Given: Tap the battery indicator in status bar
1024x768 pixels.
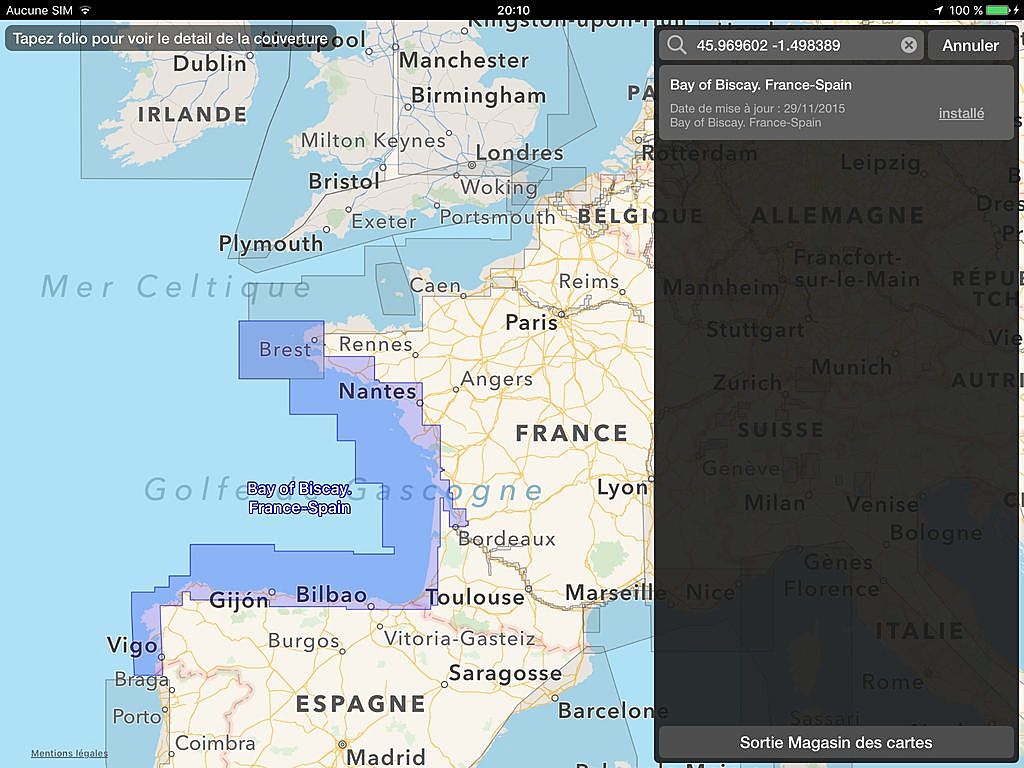Looking at the screenshot, I should (x=999, y=10).
